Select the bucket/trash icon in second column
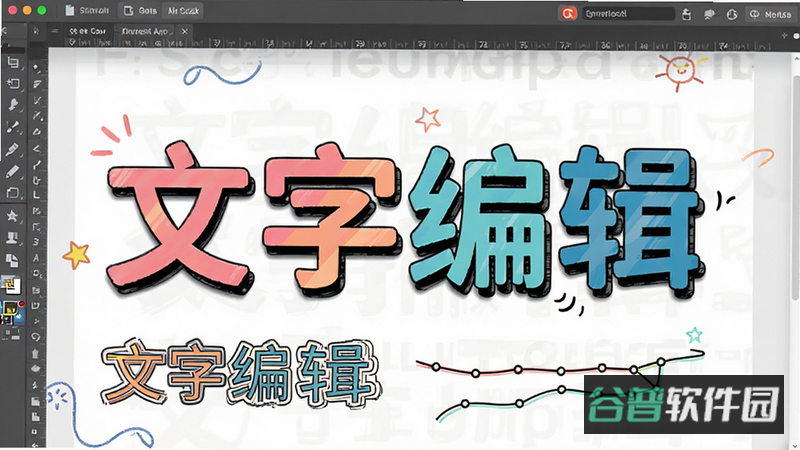 point(35,353)
